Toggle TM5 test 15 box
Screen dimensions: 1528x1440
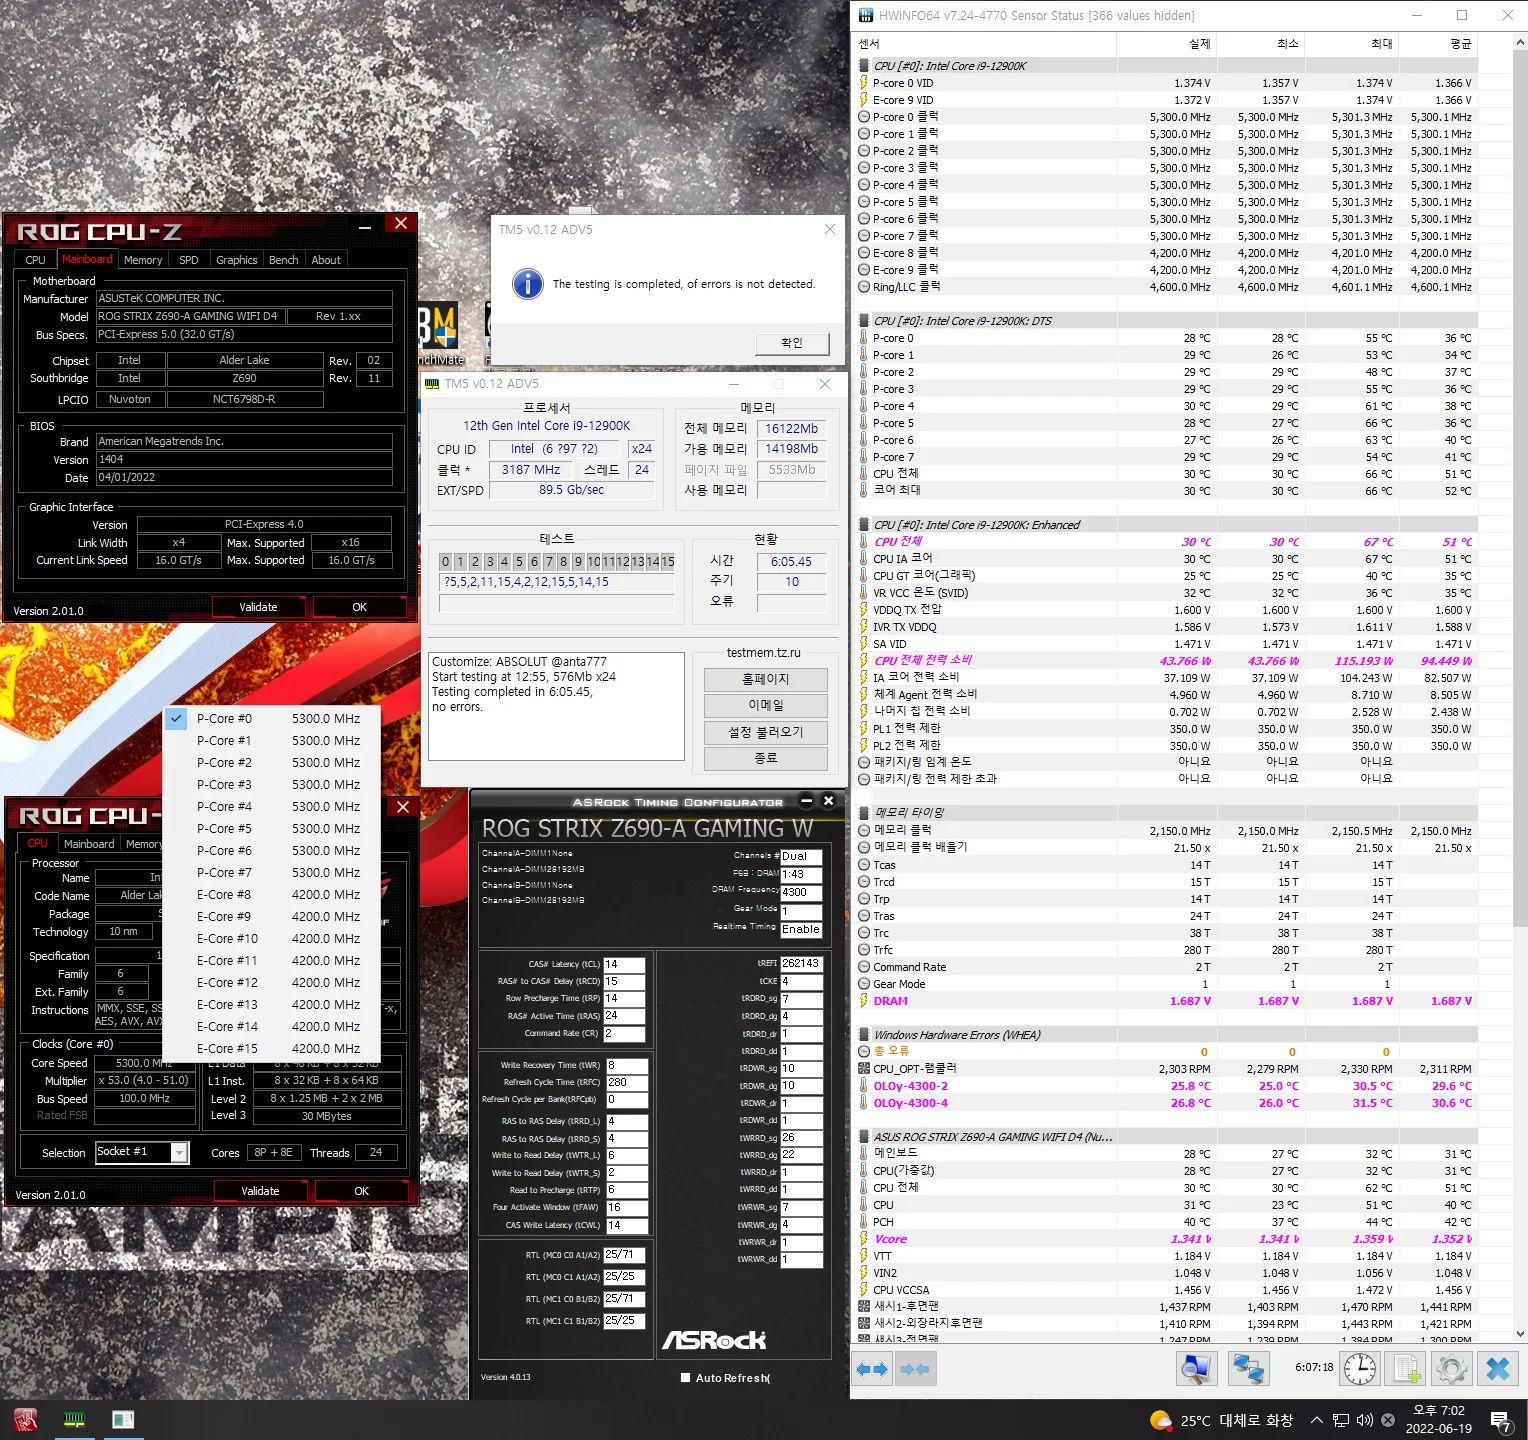pyautogui.click(x=667, y=562)
